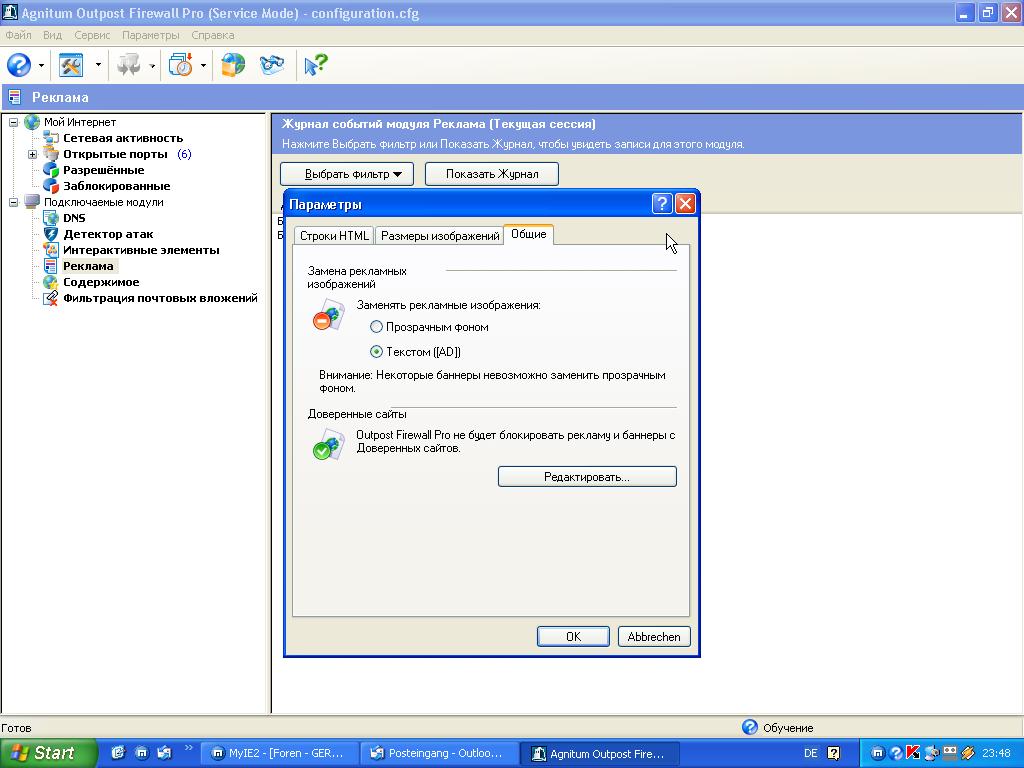Switch to Posteingang Outlook taskbar window
Image resolution: width=1024 pixels, height=768 pixels.
(440, 754)
